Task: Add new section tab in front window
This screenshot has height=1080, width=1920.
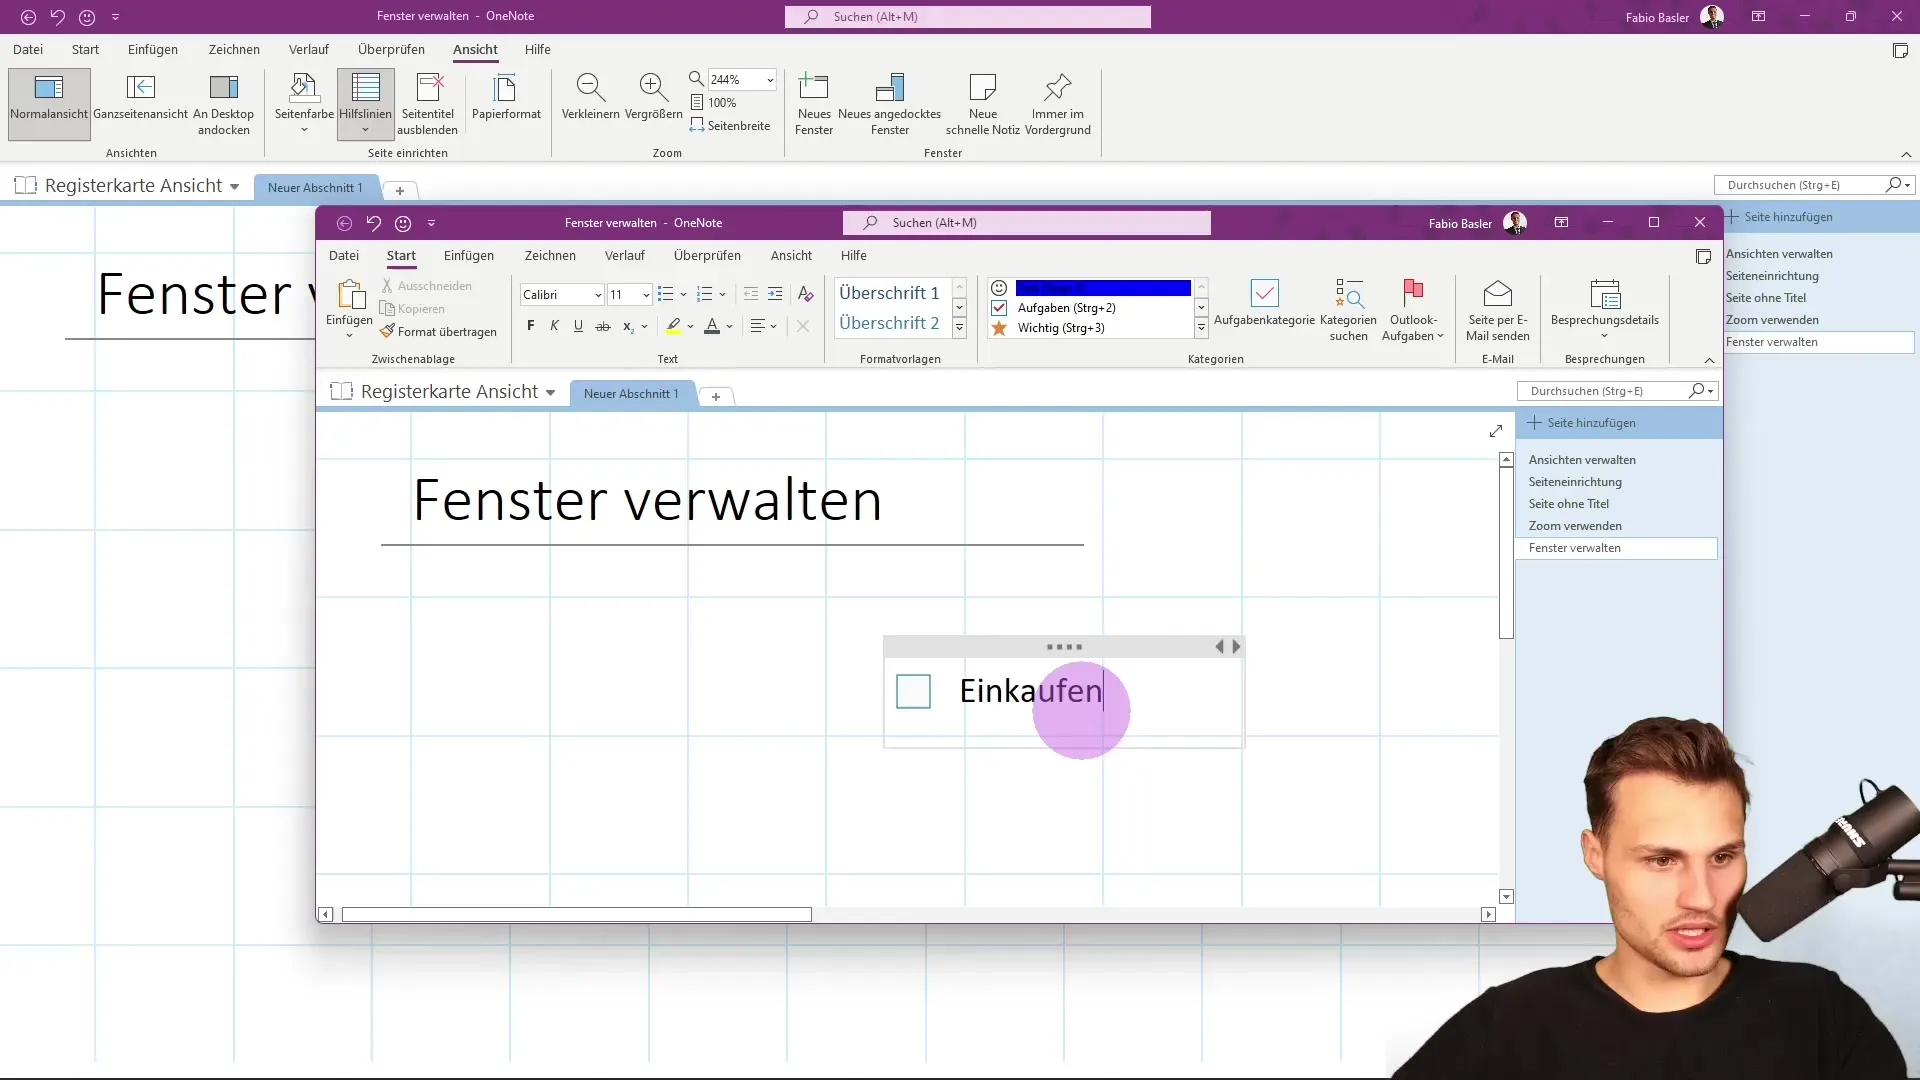Action: click(x=716, y=397)
